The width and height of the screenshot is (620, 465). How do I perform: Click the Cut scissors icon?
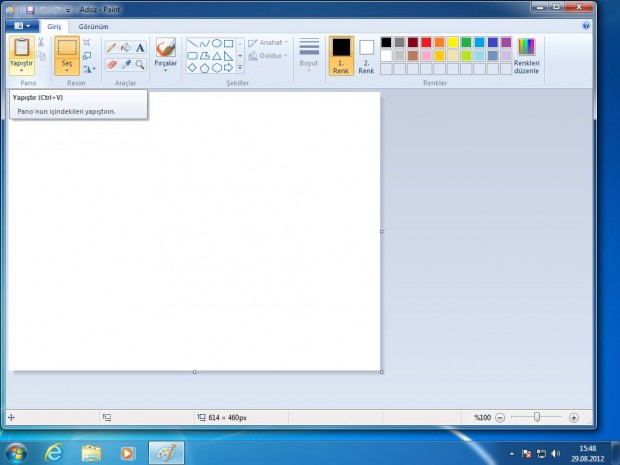41,42
